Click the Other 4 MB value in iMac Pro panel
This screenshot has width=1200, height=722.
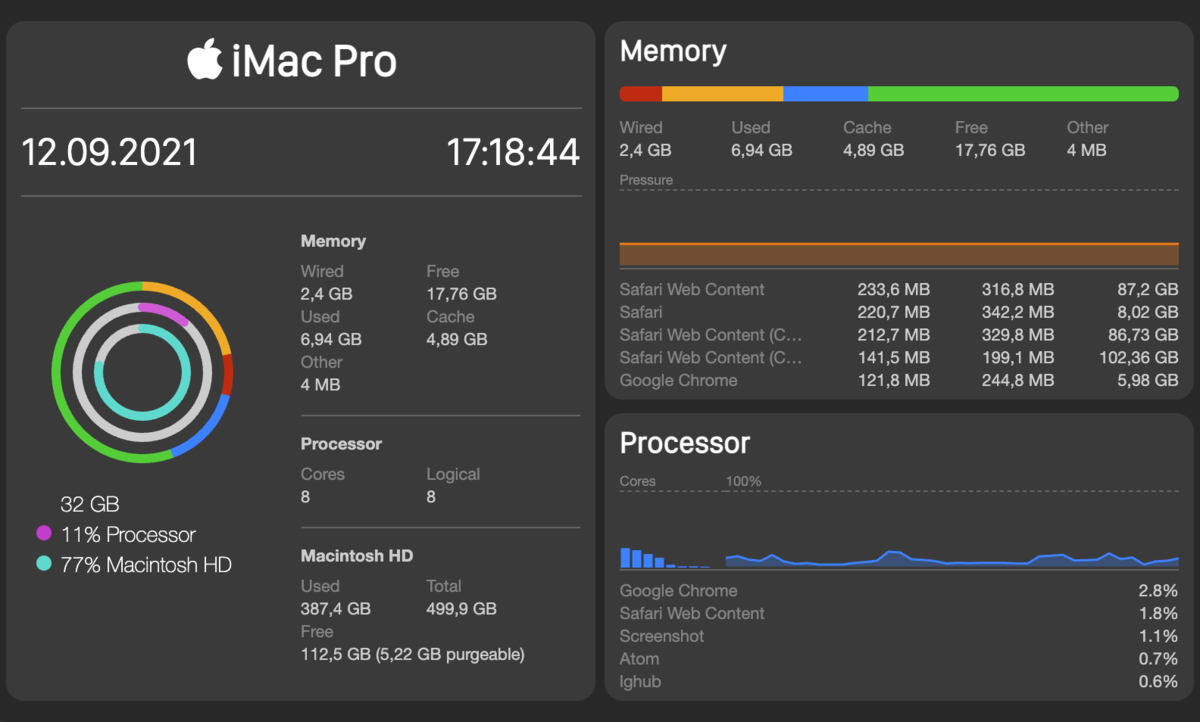321,384
